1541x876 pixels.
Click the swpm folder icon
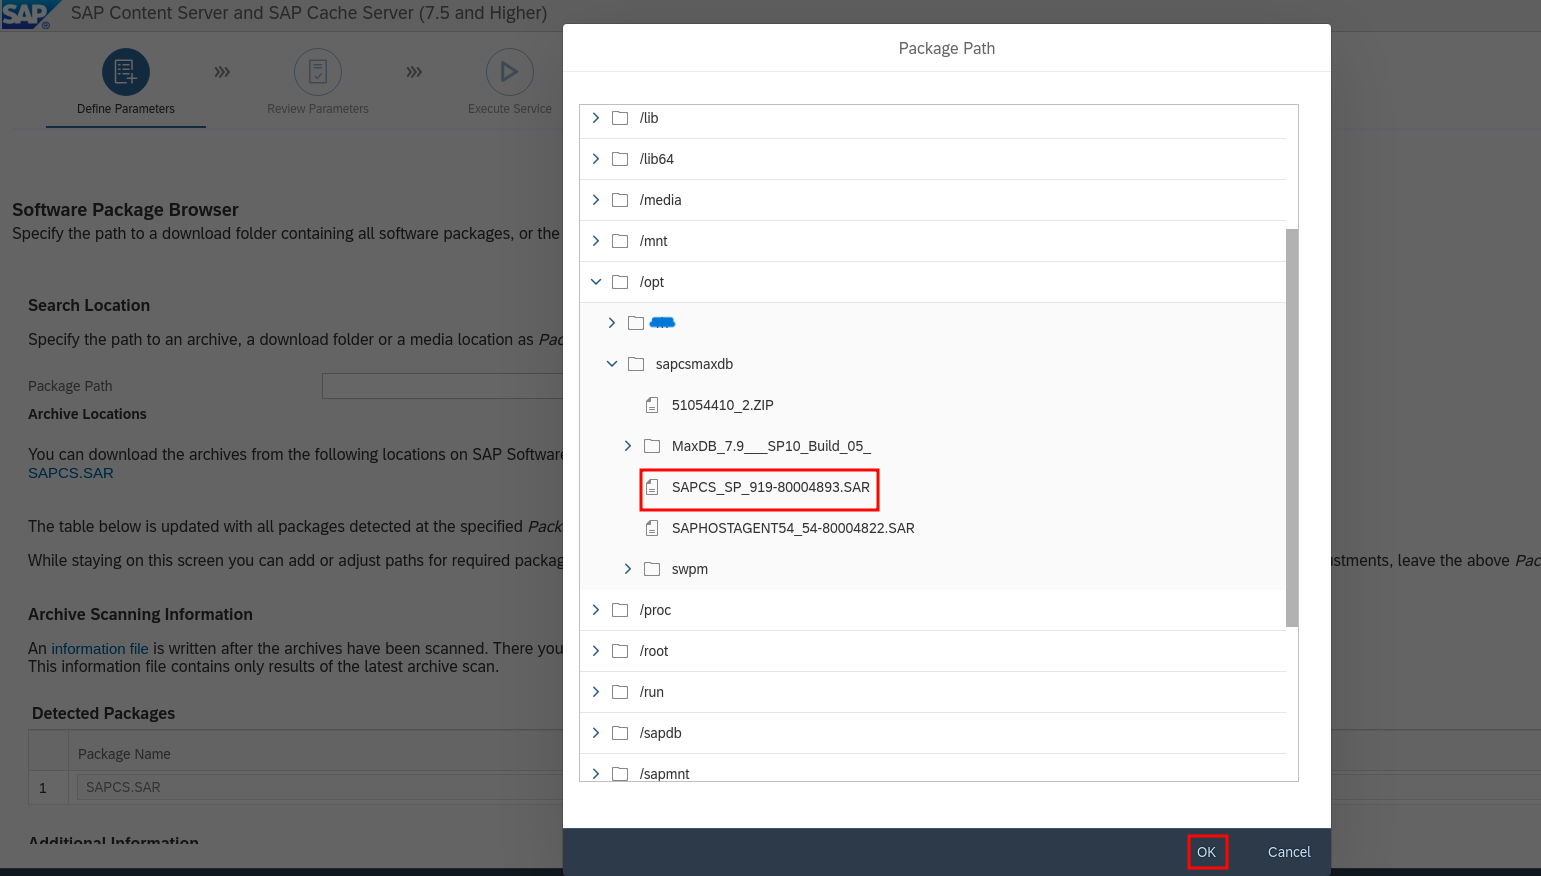click(652, 569)
